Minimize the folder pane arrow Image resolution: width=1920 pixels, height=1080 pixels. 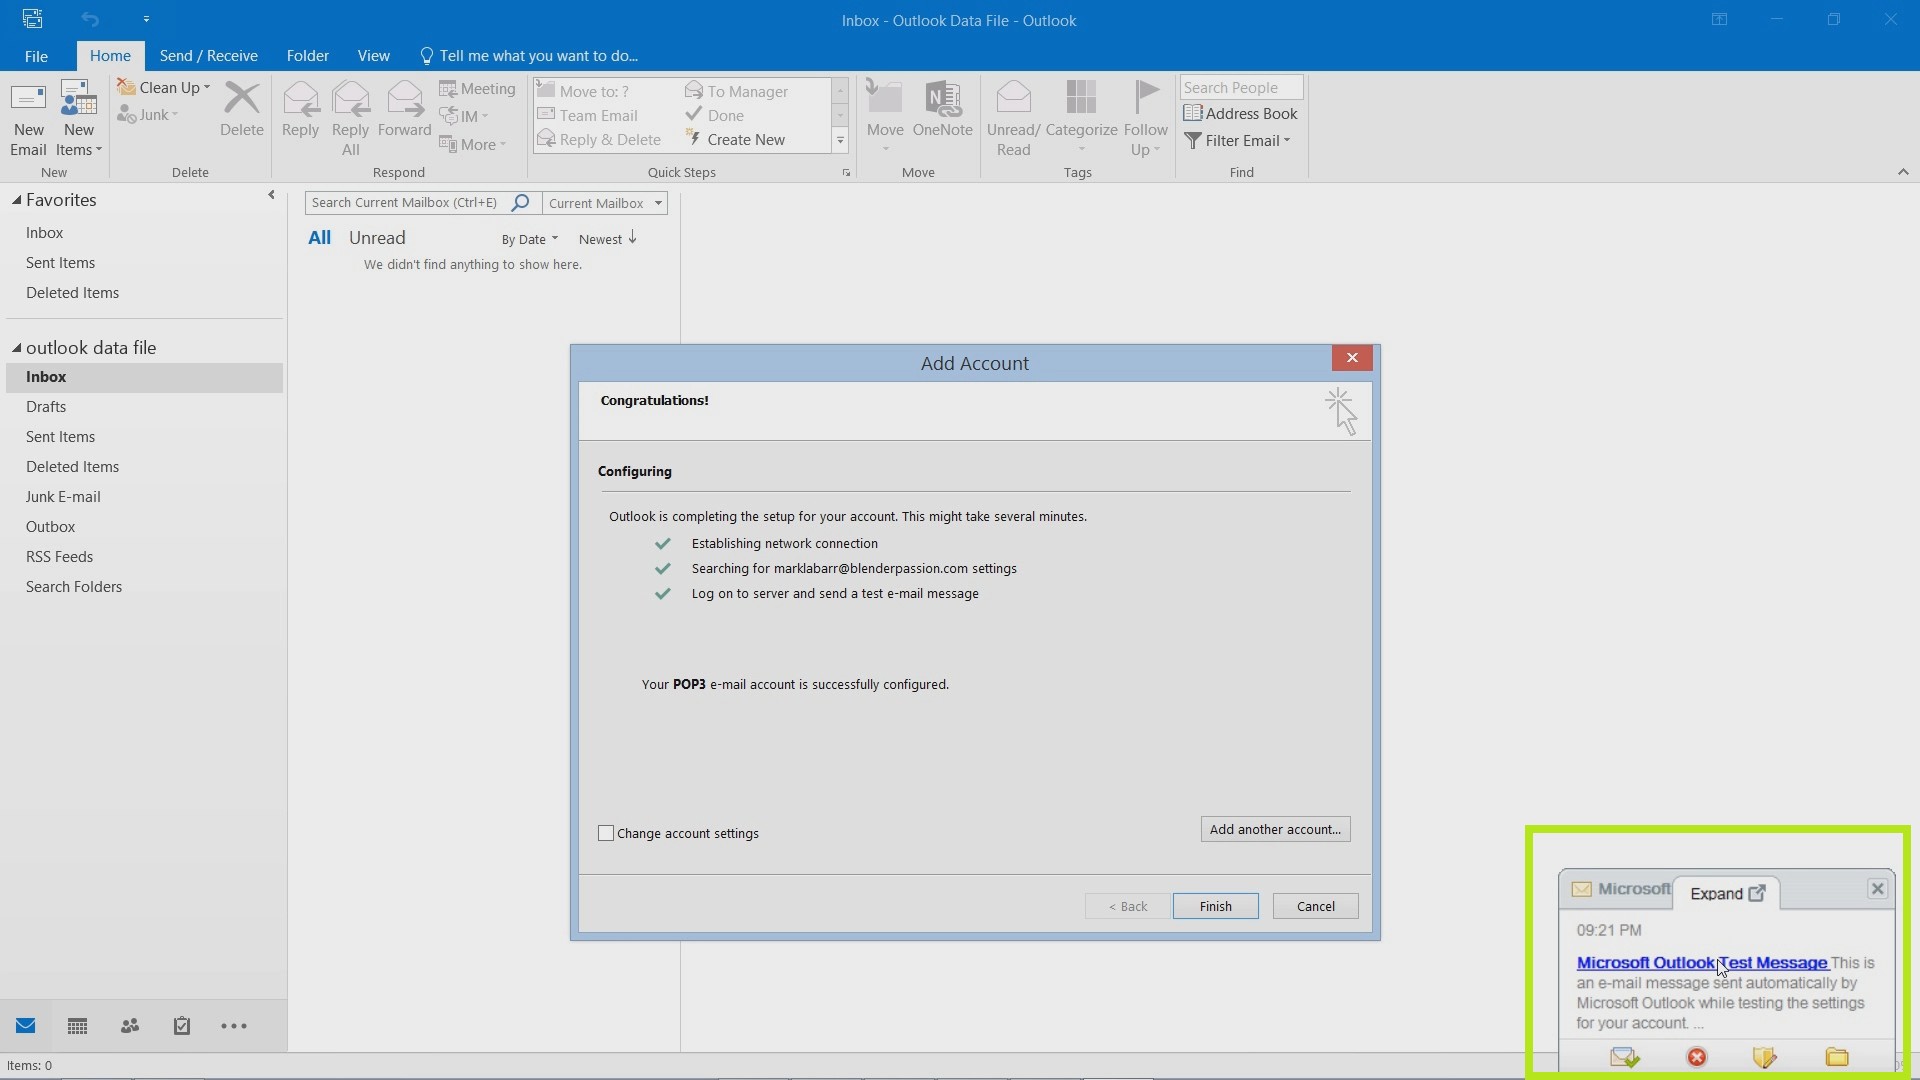coord(271,195)
